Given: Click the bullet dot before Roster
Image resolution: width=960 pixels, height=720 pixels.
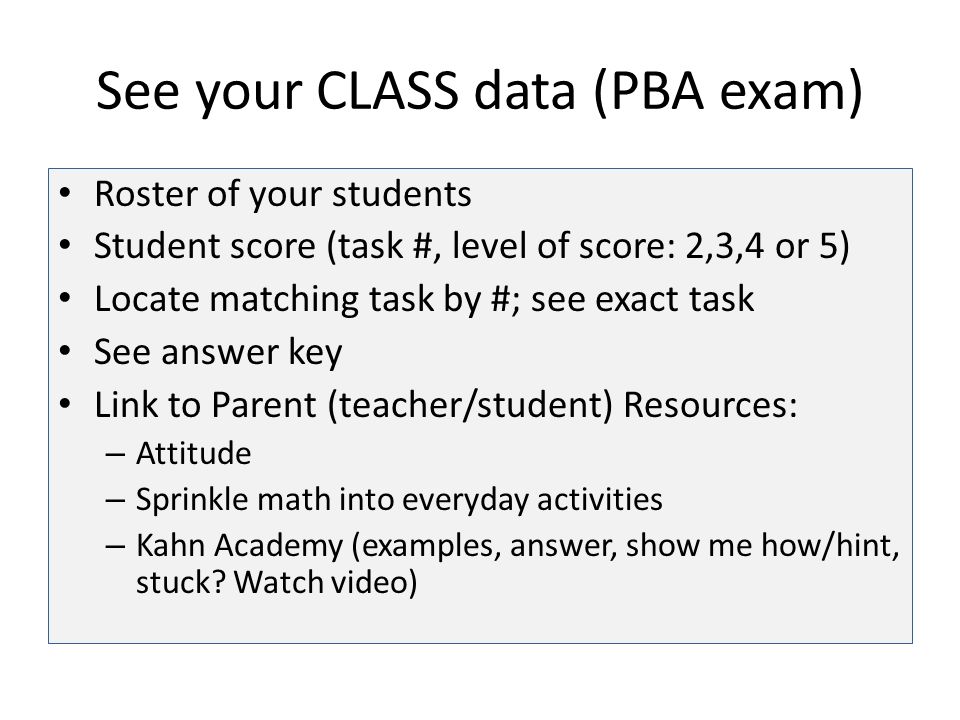Looking at the screenshot, I should pyautogui.click(x=65, y=194).
